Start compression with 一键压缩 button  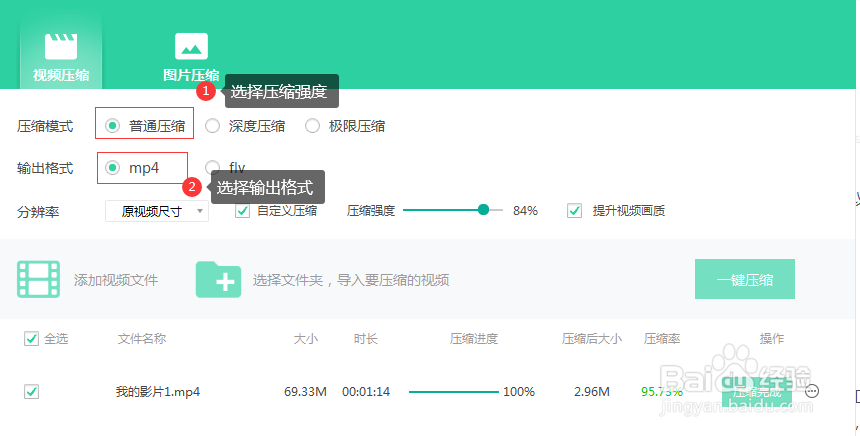click(x=744, y=279)
